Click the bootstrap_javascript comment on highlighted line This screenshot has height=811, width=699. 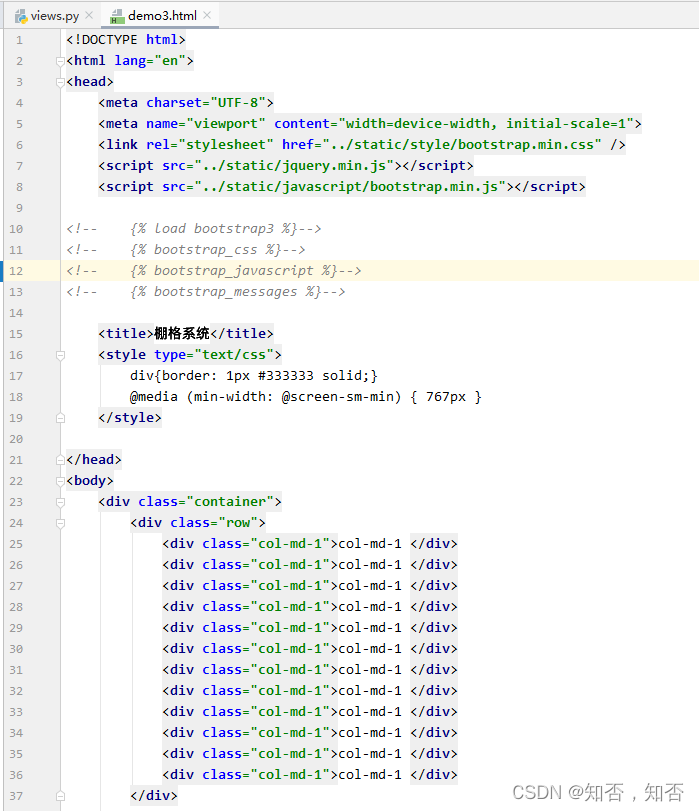pos(214,271)
